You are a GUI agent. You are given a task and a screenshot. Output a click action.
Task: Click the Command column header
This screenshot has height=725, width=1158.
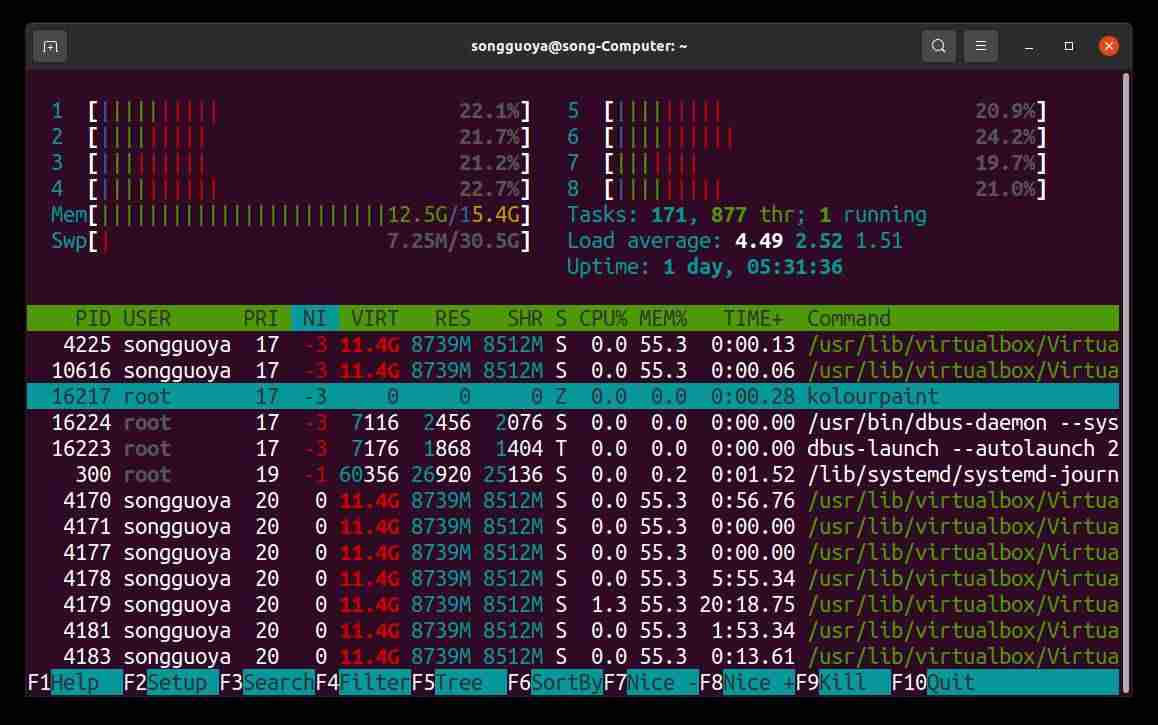coord(849,319)
